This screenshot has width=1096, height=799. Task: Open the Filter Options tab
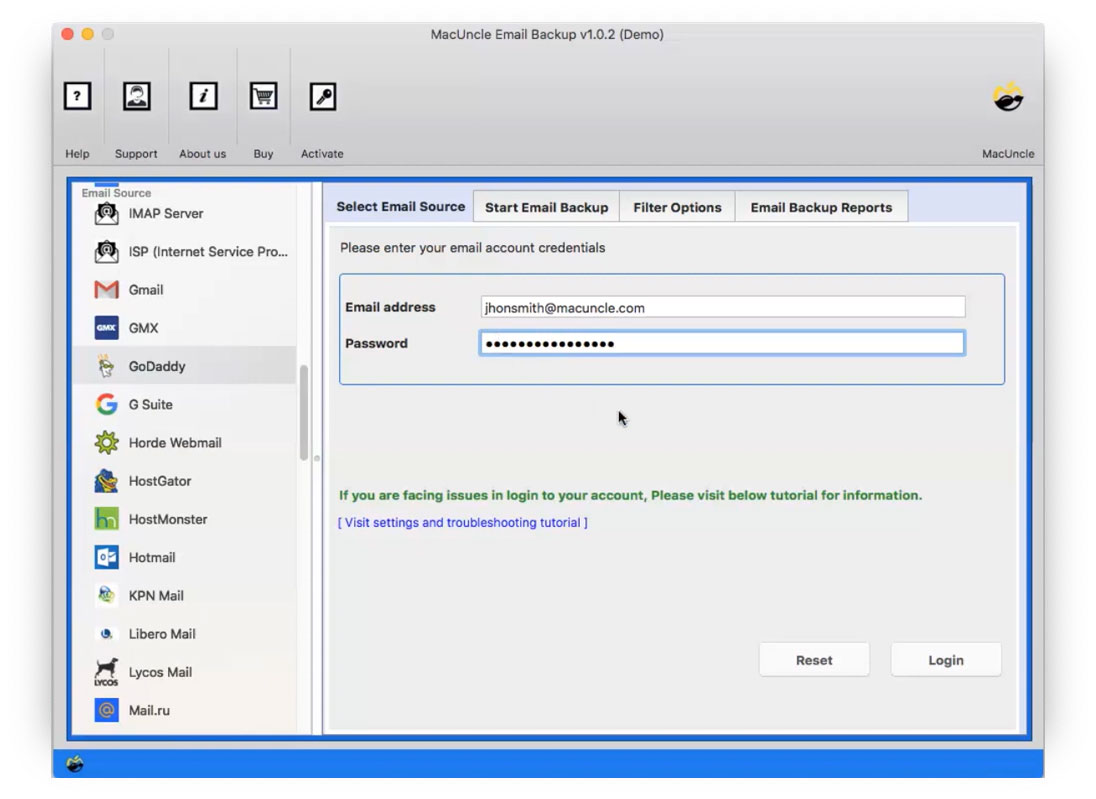point(677,207)
